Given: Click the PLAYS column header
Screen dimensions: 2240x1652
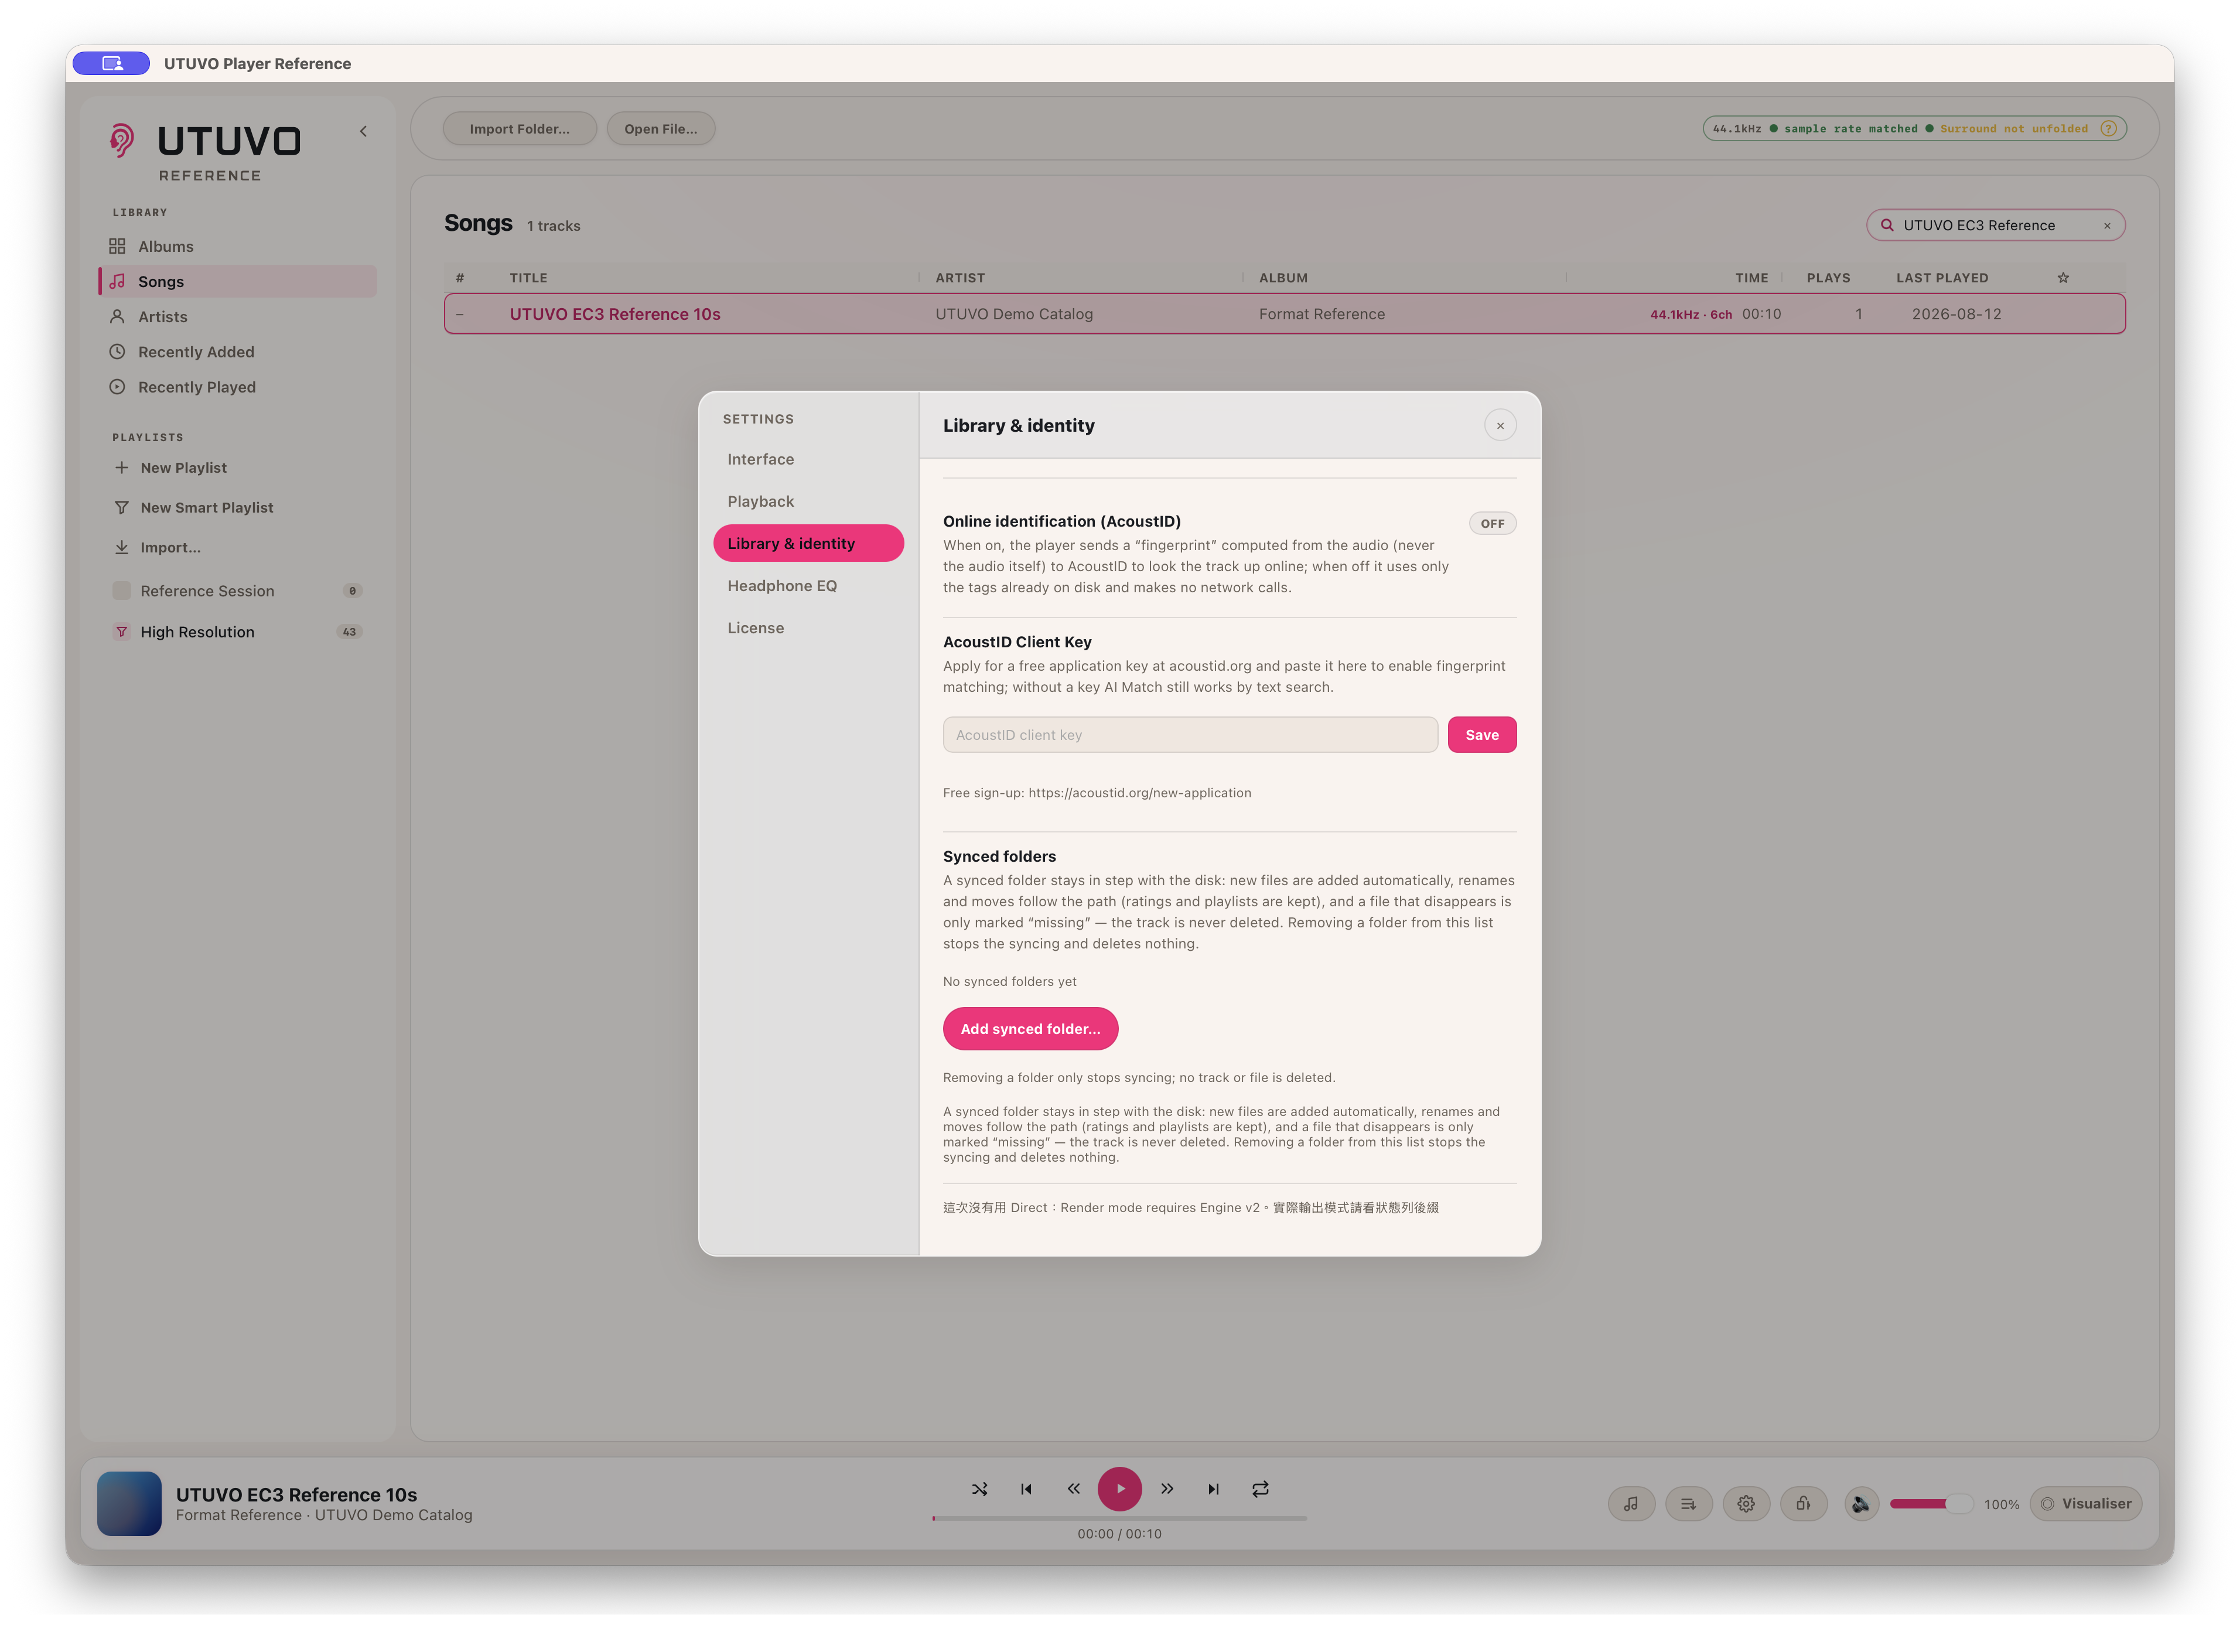Looking at the screenshot, I should tap(1828, 278).
